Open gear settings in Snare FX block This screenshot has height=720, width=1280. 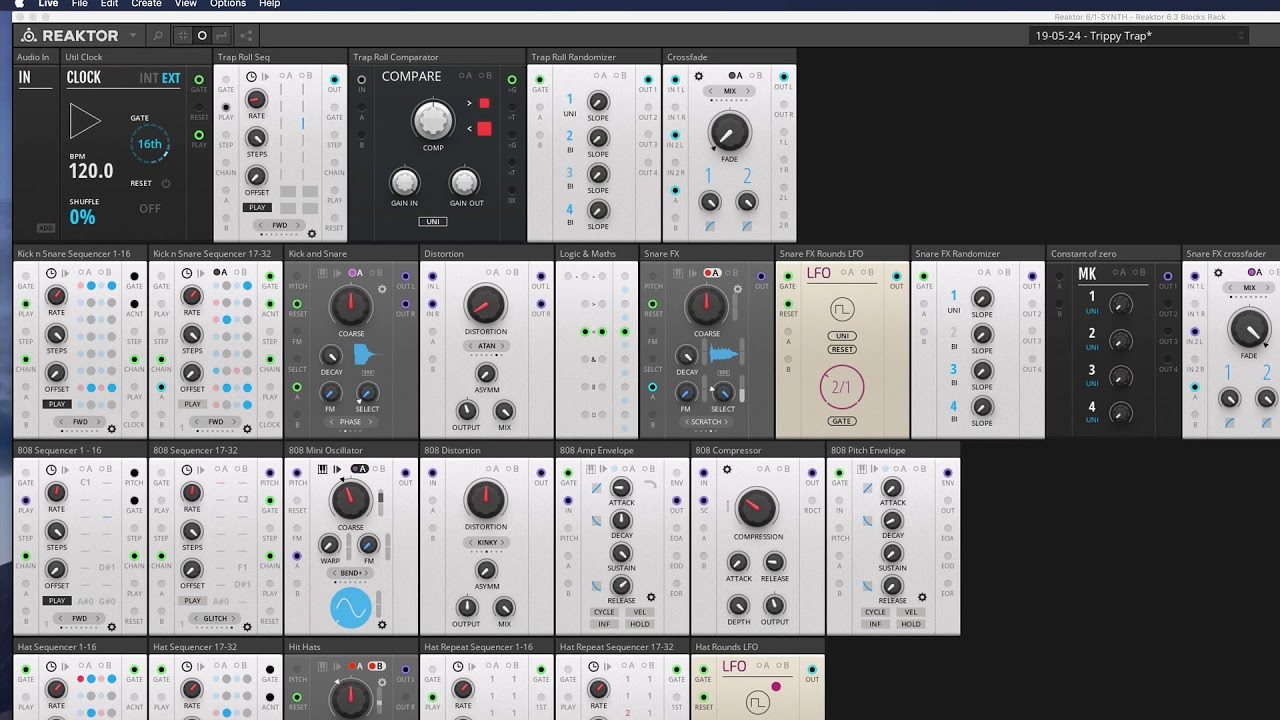(x=737, y=290)
